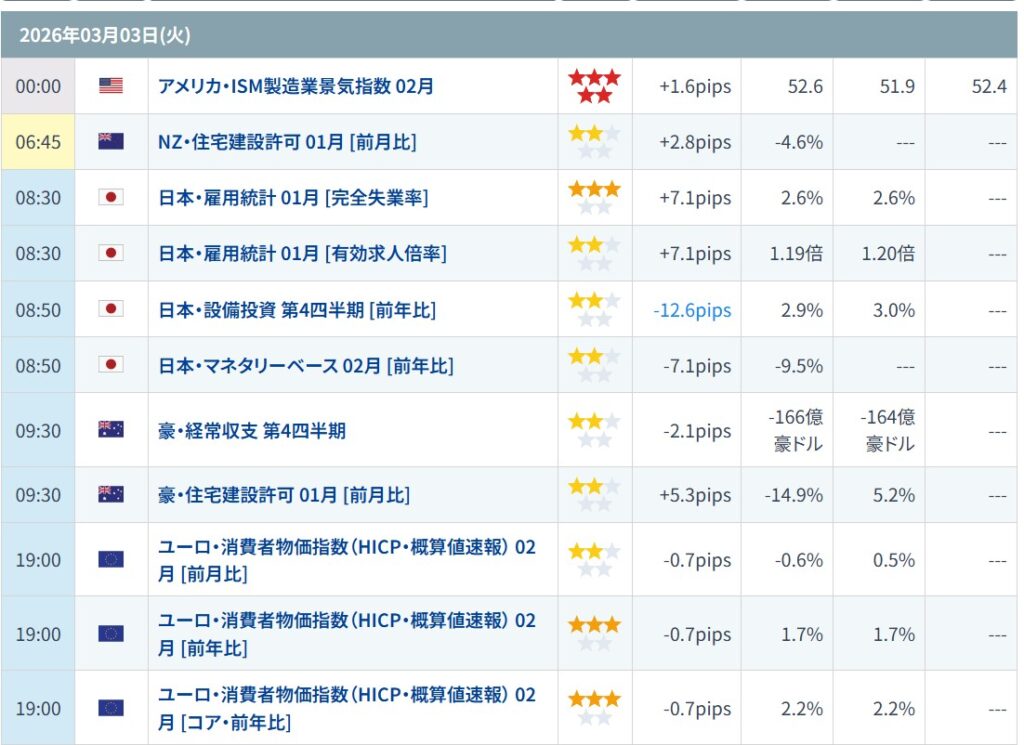This screenshot has width=1024, height=745.
Task: Click the highlighted 06:45 time cell
Action: point(38,142)
